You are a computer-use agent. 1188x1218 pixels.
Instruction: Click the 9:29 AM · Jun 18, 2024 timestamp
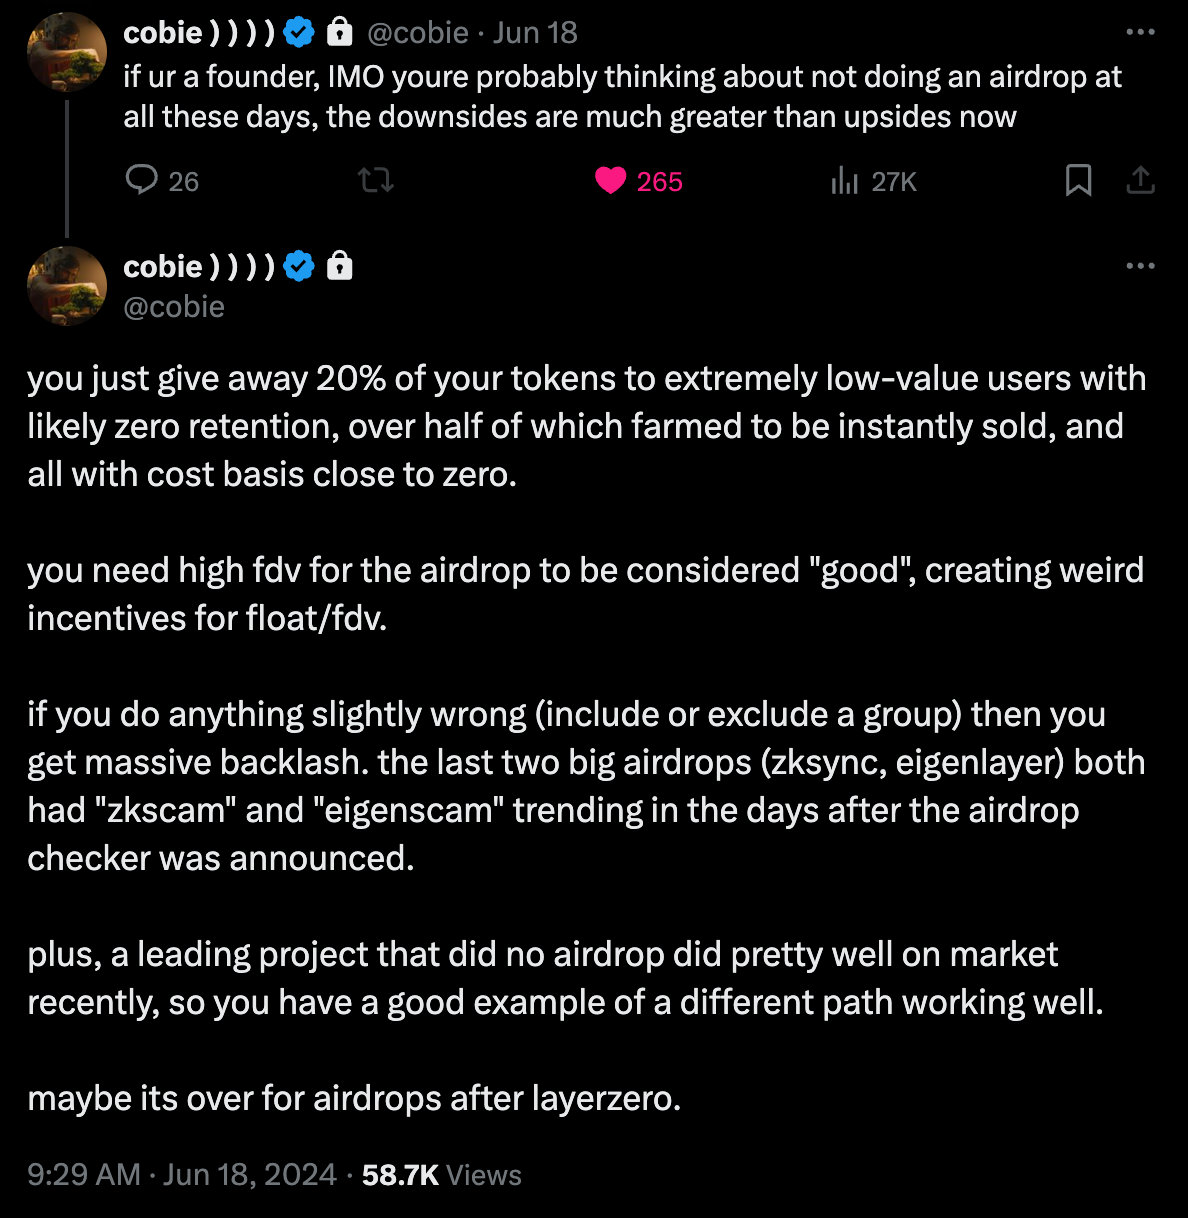pos(182,1174)
